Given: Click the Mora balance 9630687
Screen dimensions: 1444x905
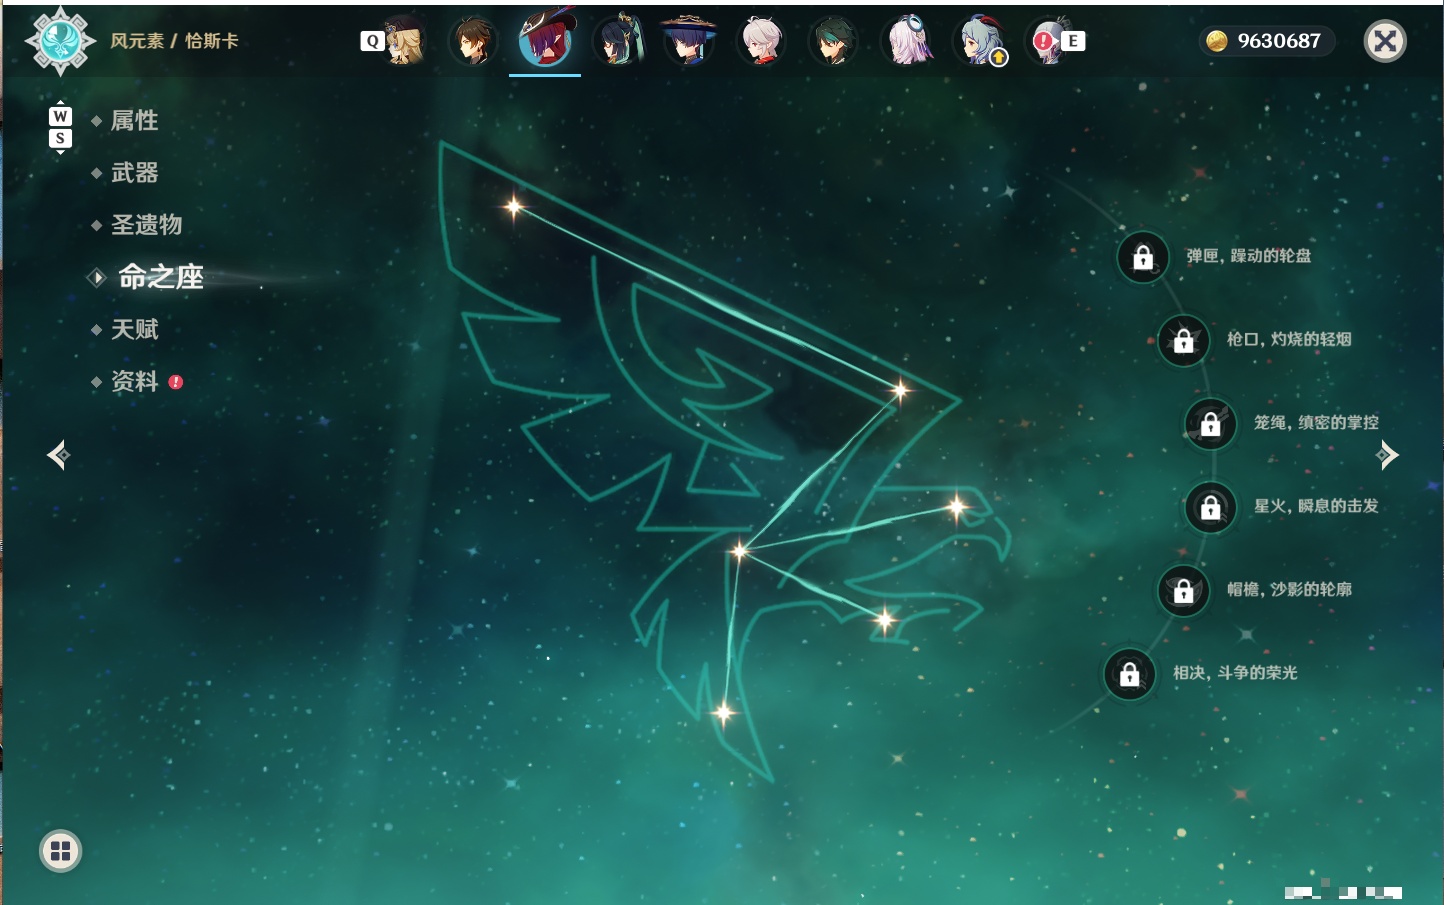Looking at the screenshot, I should pyautogui.click(x=1279, y=41).
